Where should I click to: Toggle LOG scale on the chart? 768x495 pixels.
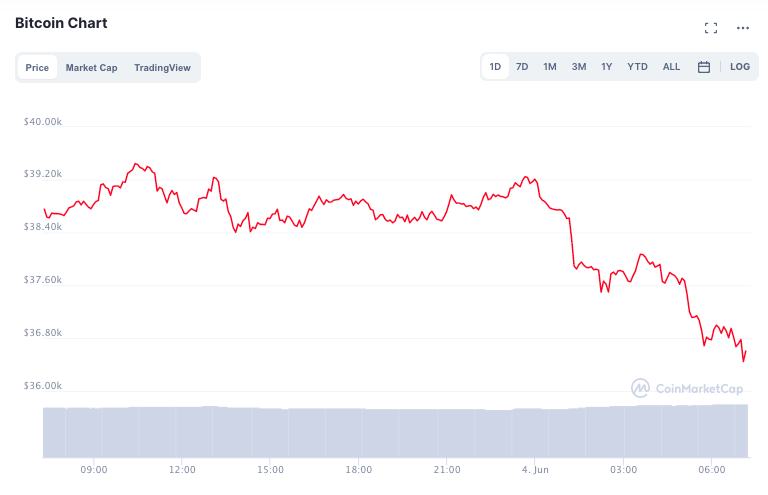[739, 67]
